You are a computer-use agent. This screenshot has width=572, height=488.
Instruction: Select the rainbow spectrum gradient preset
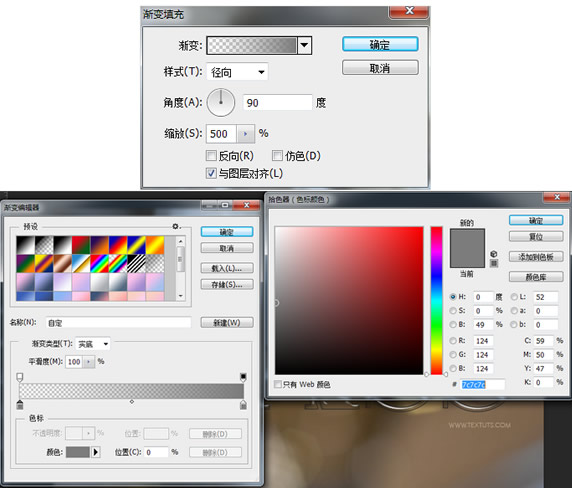99,263
